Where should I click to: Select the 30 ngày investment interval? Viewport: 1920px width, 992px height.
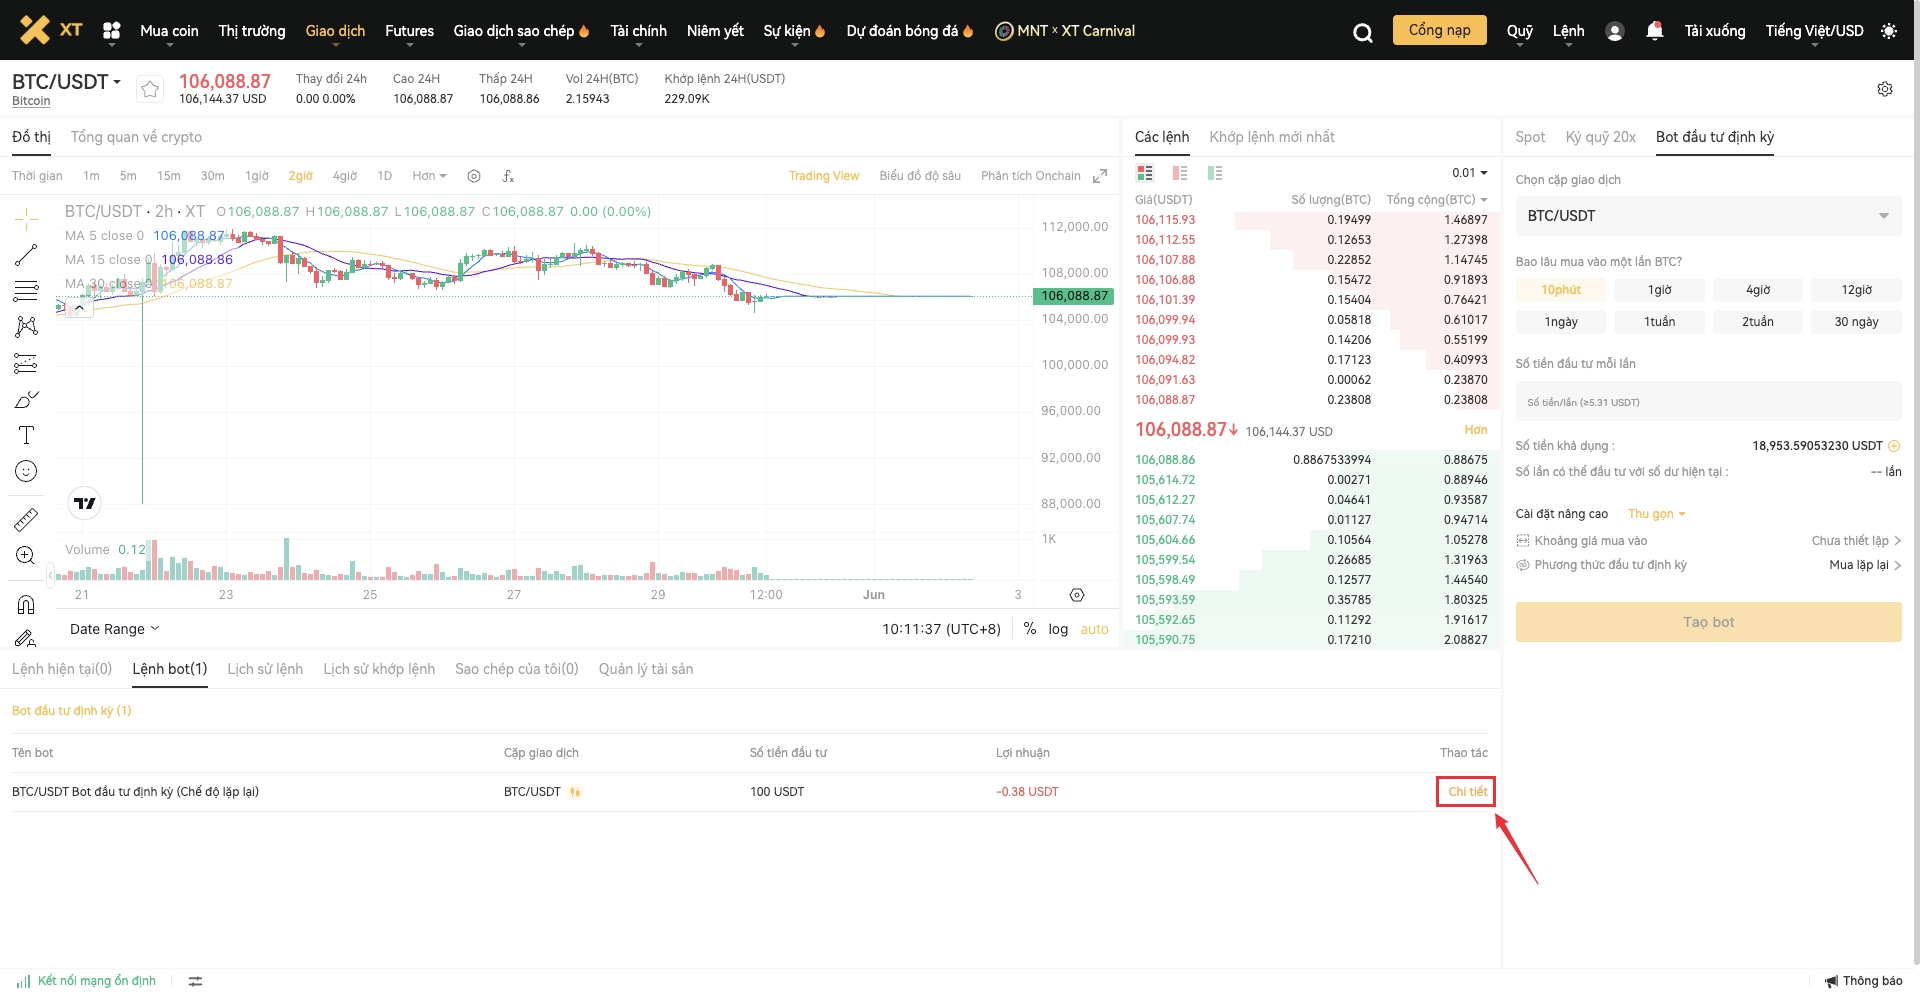click(x=1855, y=322)
